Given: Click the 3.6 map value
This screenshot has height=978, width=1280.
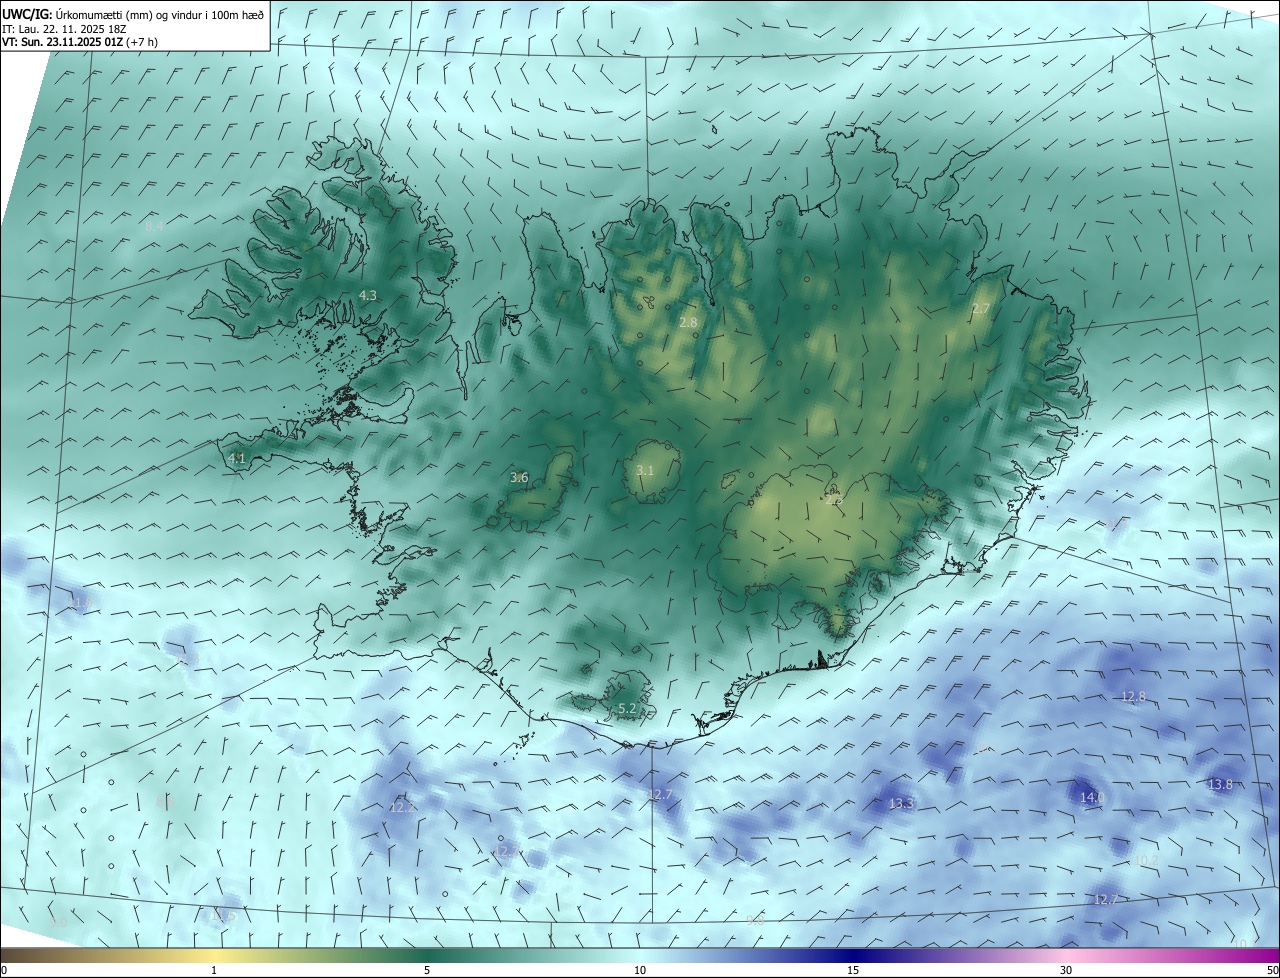Looking at the screenshot, I should point(519,478).
